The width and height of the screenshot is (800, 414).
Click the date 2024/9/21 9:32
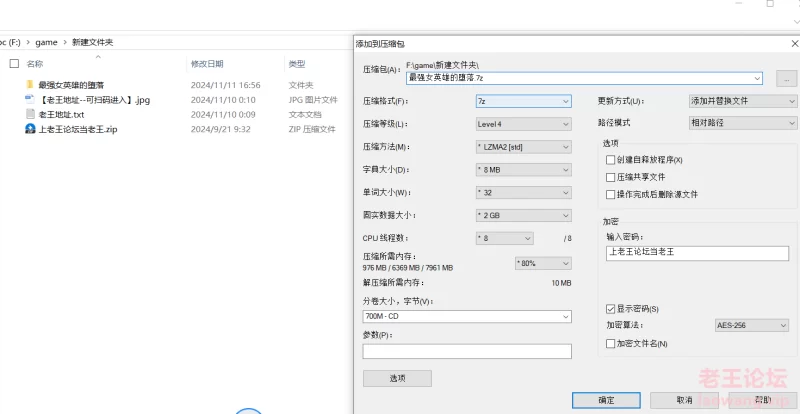pyautogui.click(x=220, y=129)
